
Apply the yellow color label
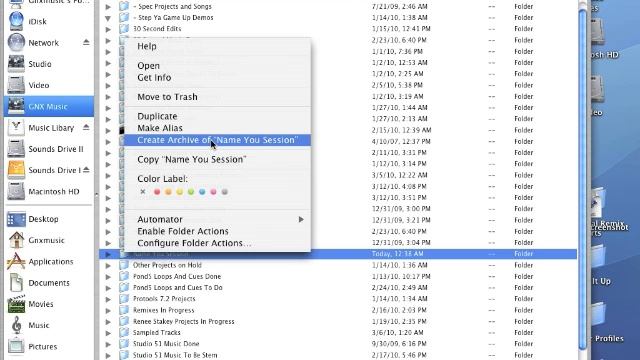click(180, 191)
